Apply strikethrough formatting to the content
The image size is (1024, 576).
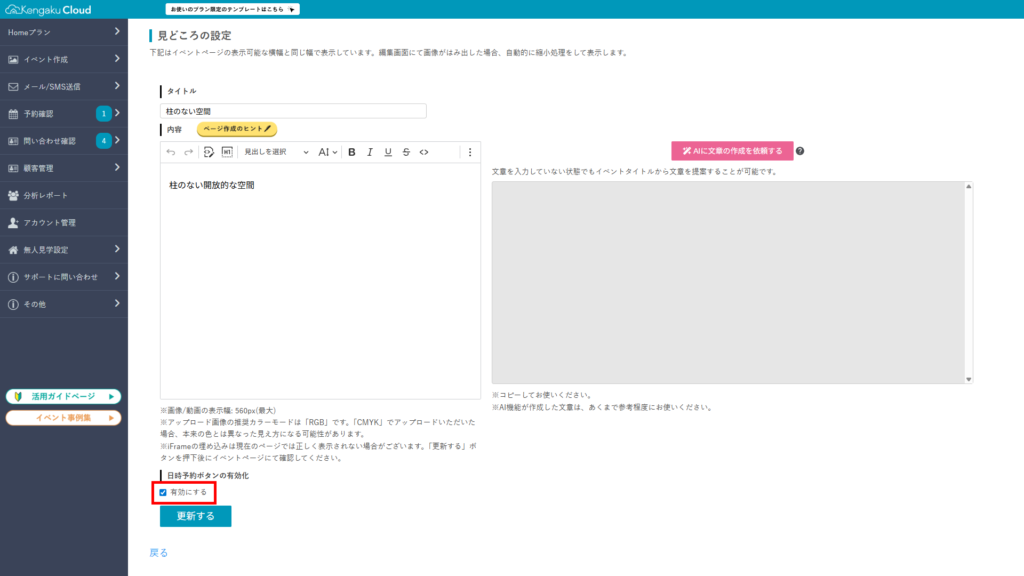tap(404, 151)
